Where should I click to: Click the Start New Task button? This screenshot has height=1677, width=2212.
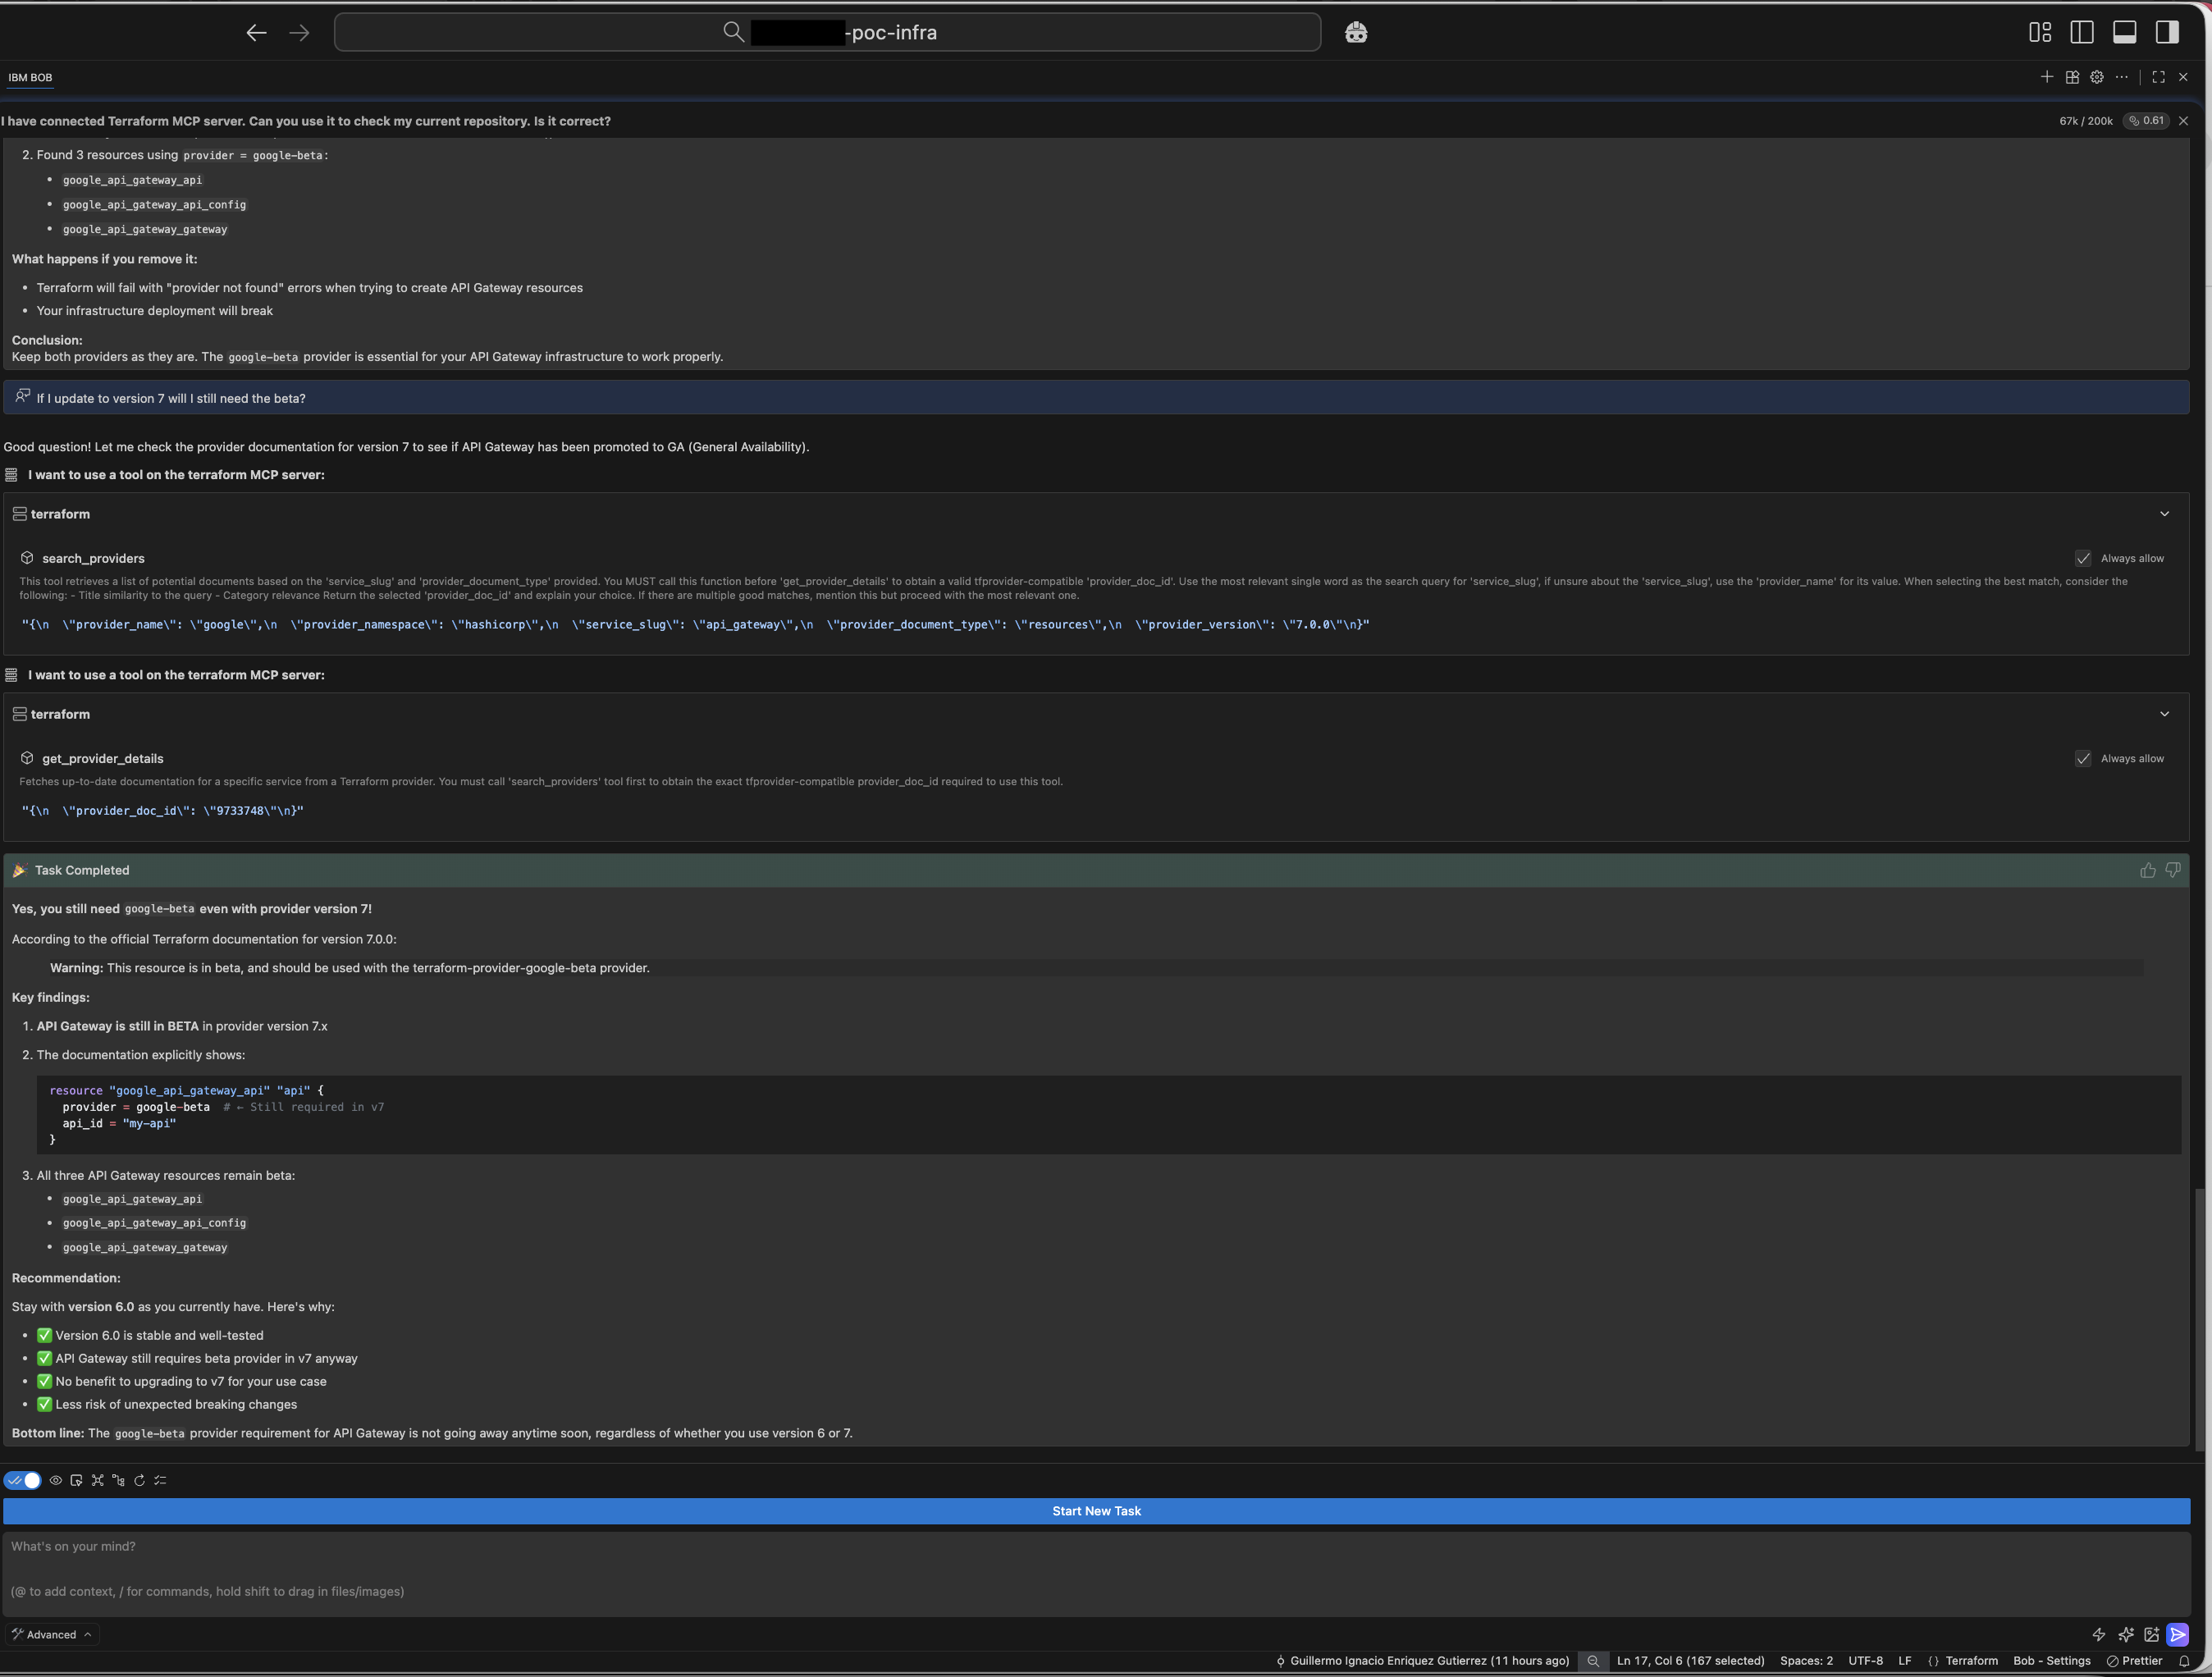coord(1096,1511)
